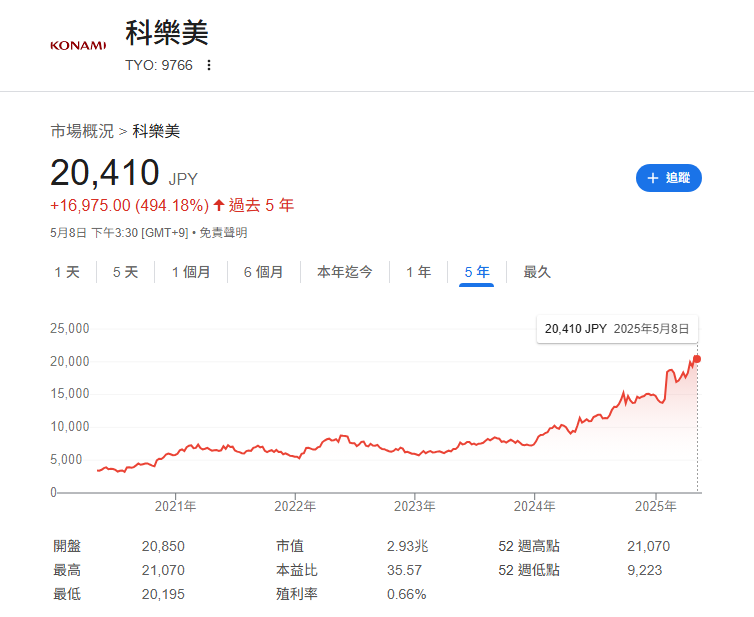Click the 殖利率 value 0.66%

pos(406,594)
